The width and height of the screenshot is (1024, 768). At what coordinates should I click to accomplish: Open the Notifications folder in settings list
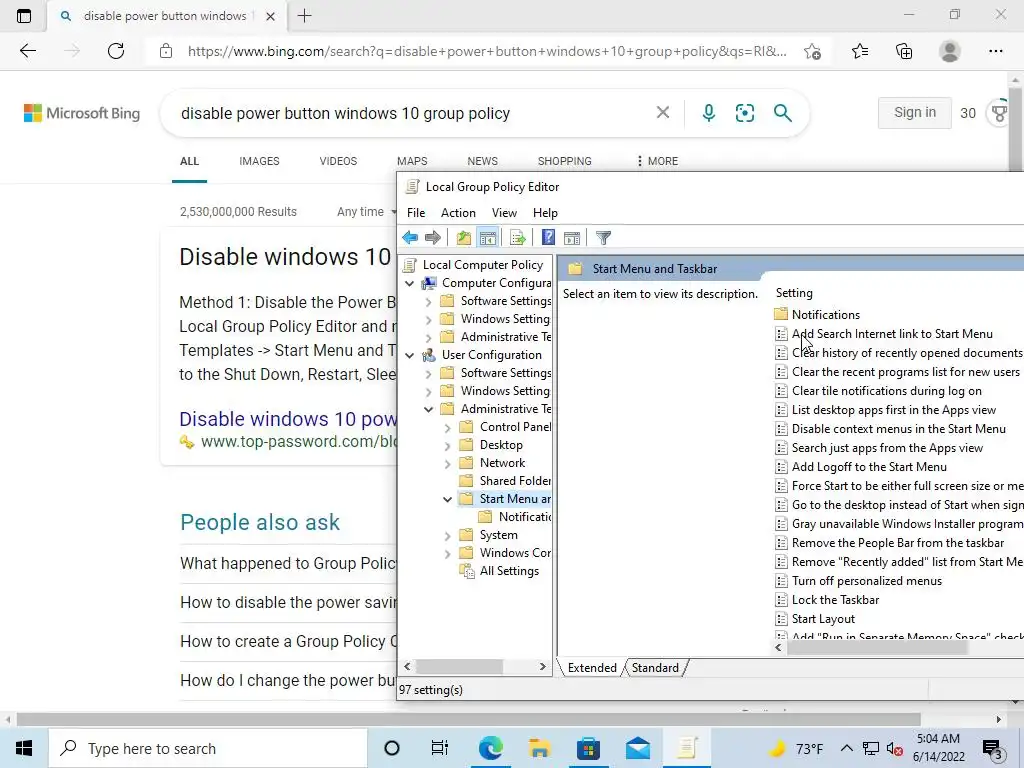click(825, 315)
